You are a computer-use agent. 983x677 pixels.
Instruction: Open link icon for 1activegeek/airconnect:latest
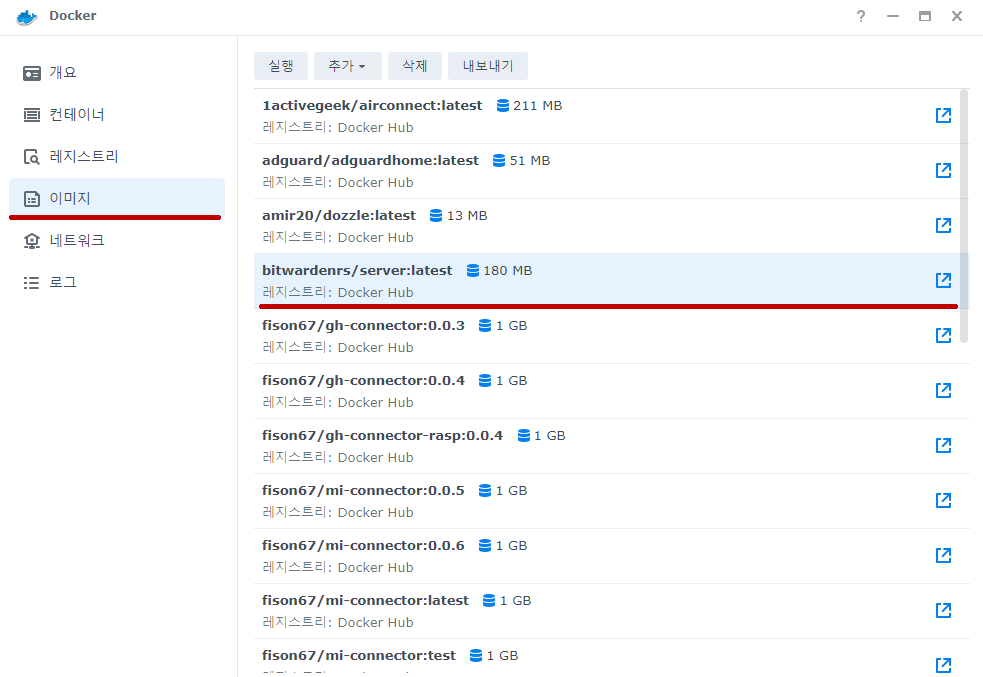(x=944, y=115)
